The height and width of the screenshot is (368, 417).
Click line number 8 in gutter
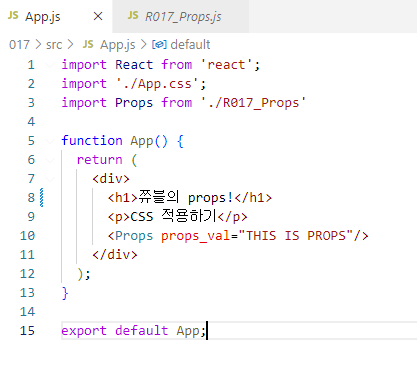point(31,198)
